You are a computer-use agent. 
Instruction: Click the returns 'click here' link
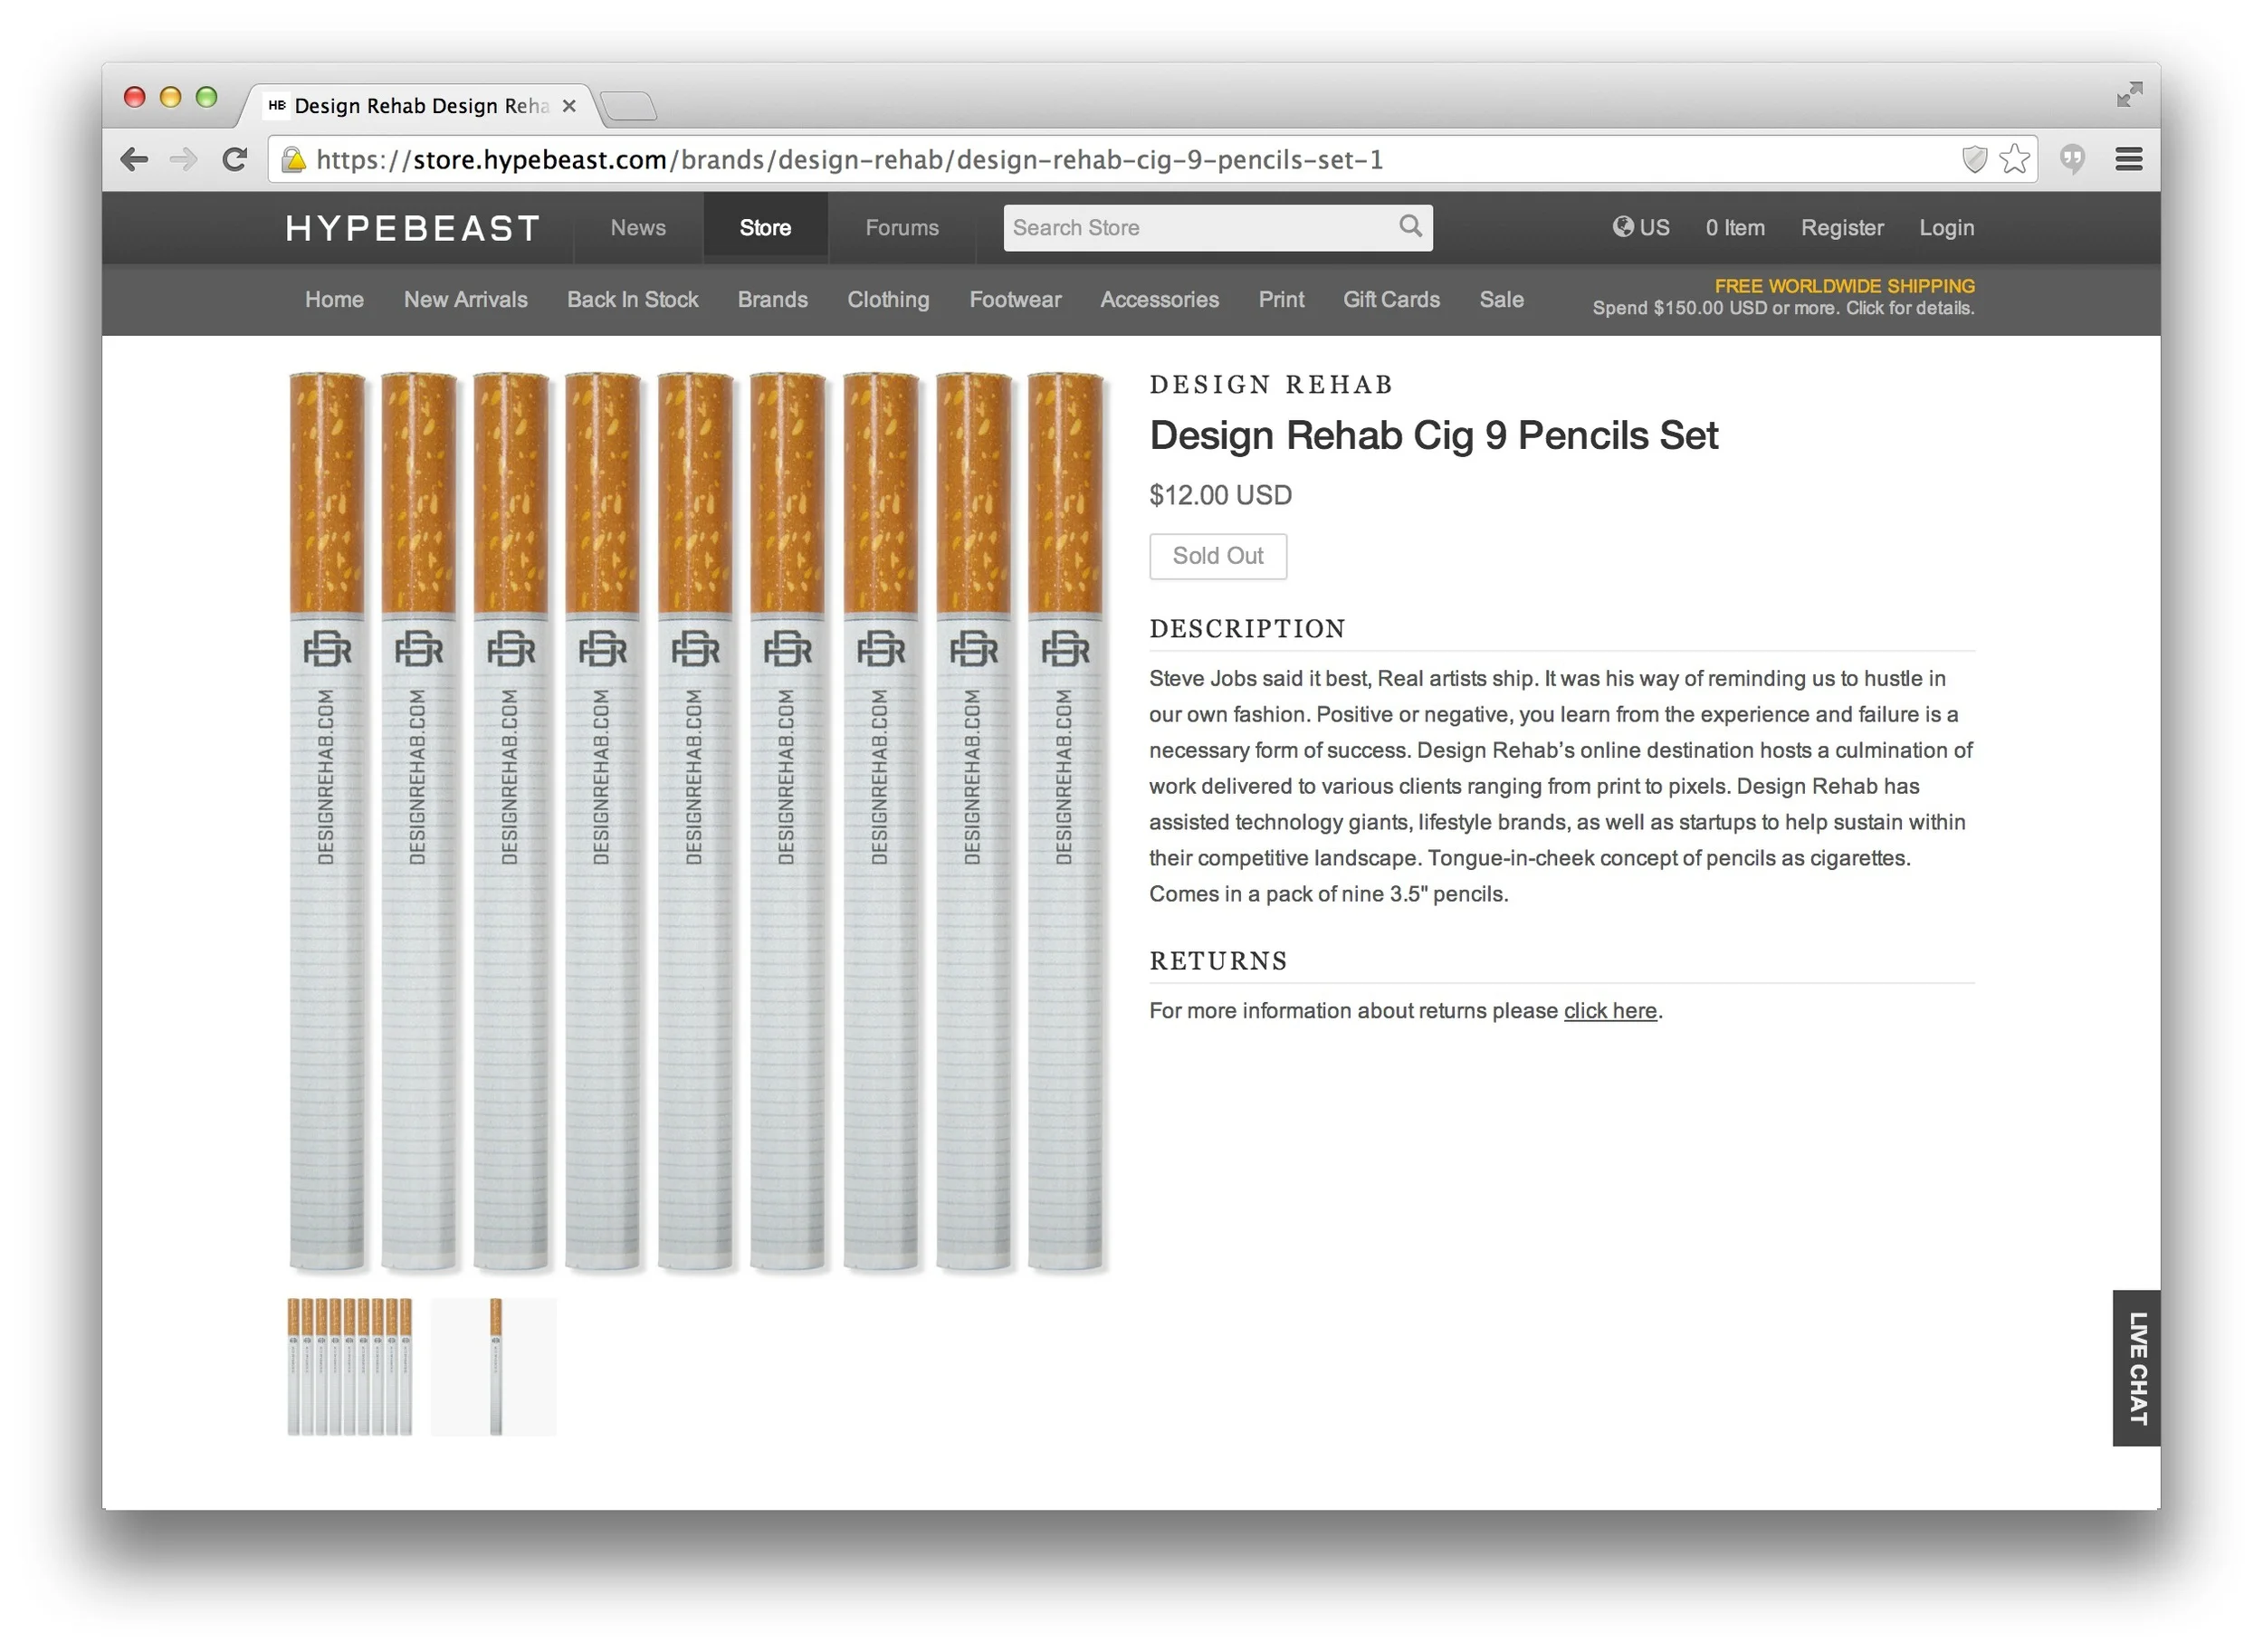(1609, 1011)
